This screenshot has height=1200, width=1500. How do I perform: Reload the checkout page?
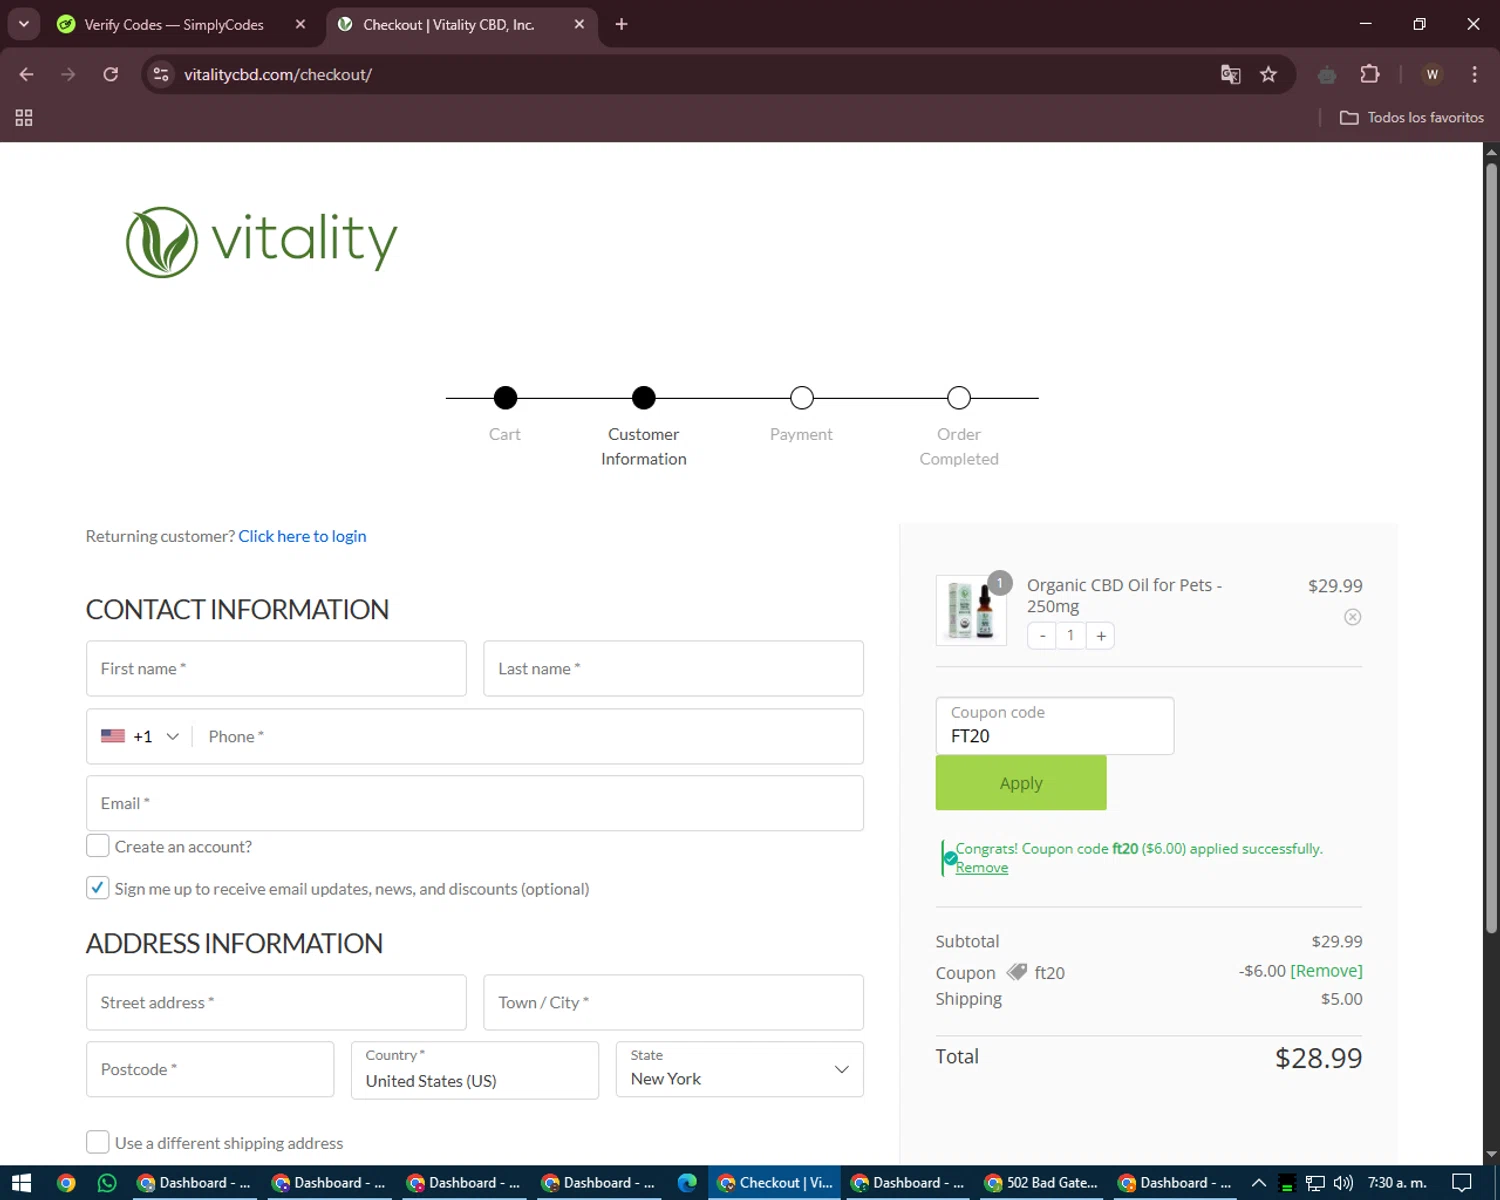[111, 74]
